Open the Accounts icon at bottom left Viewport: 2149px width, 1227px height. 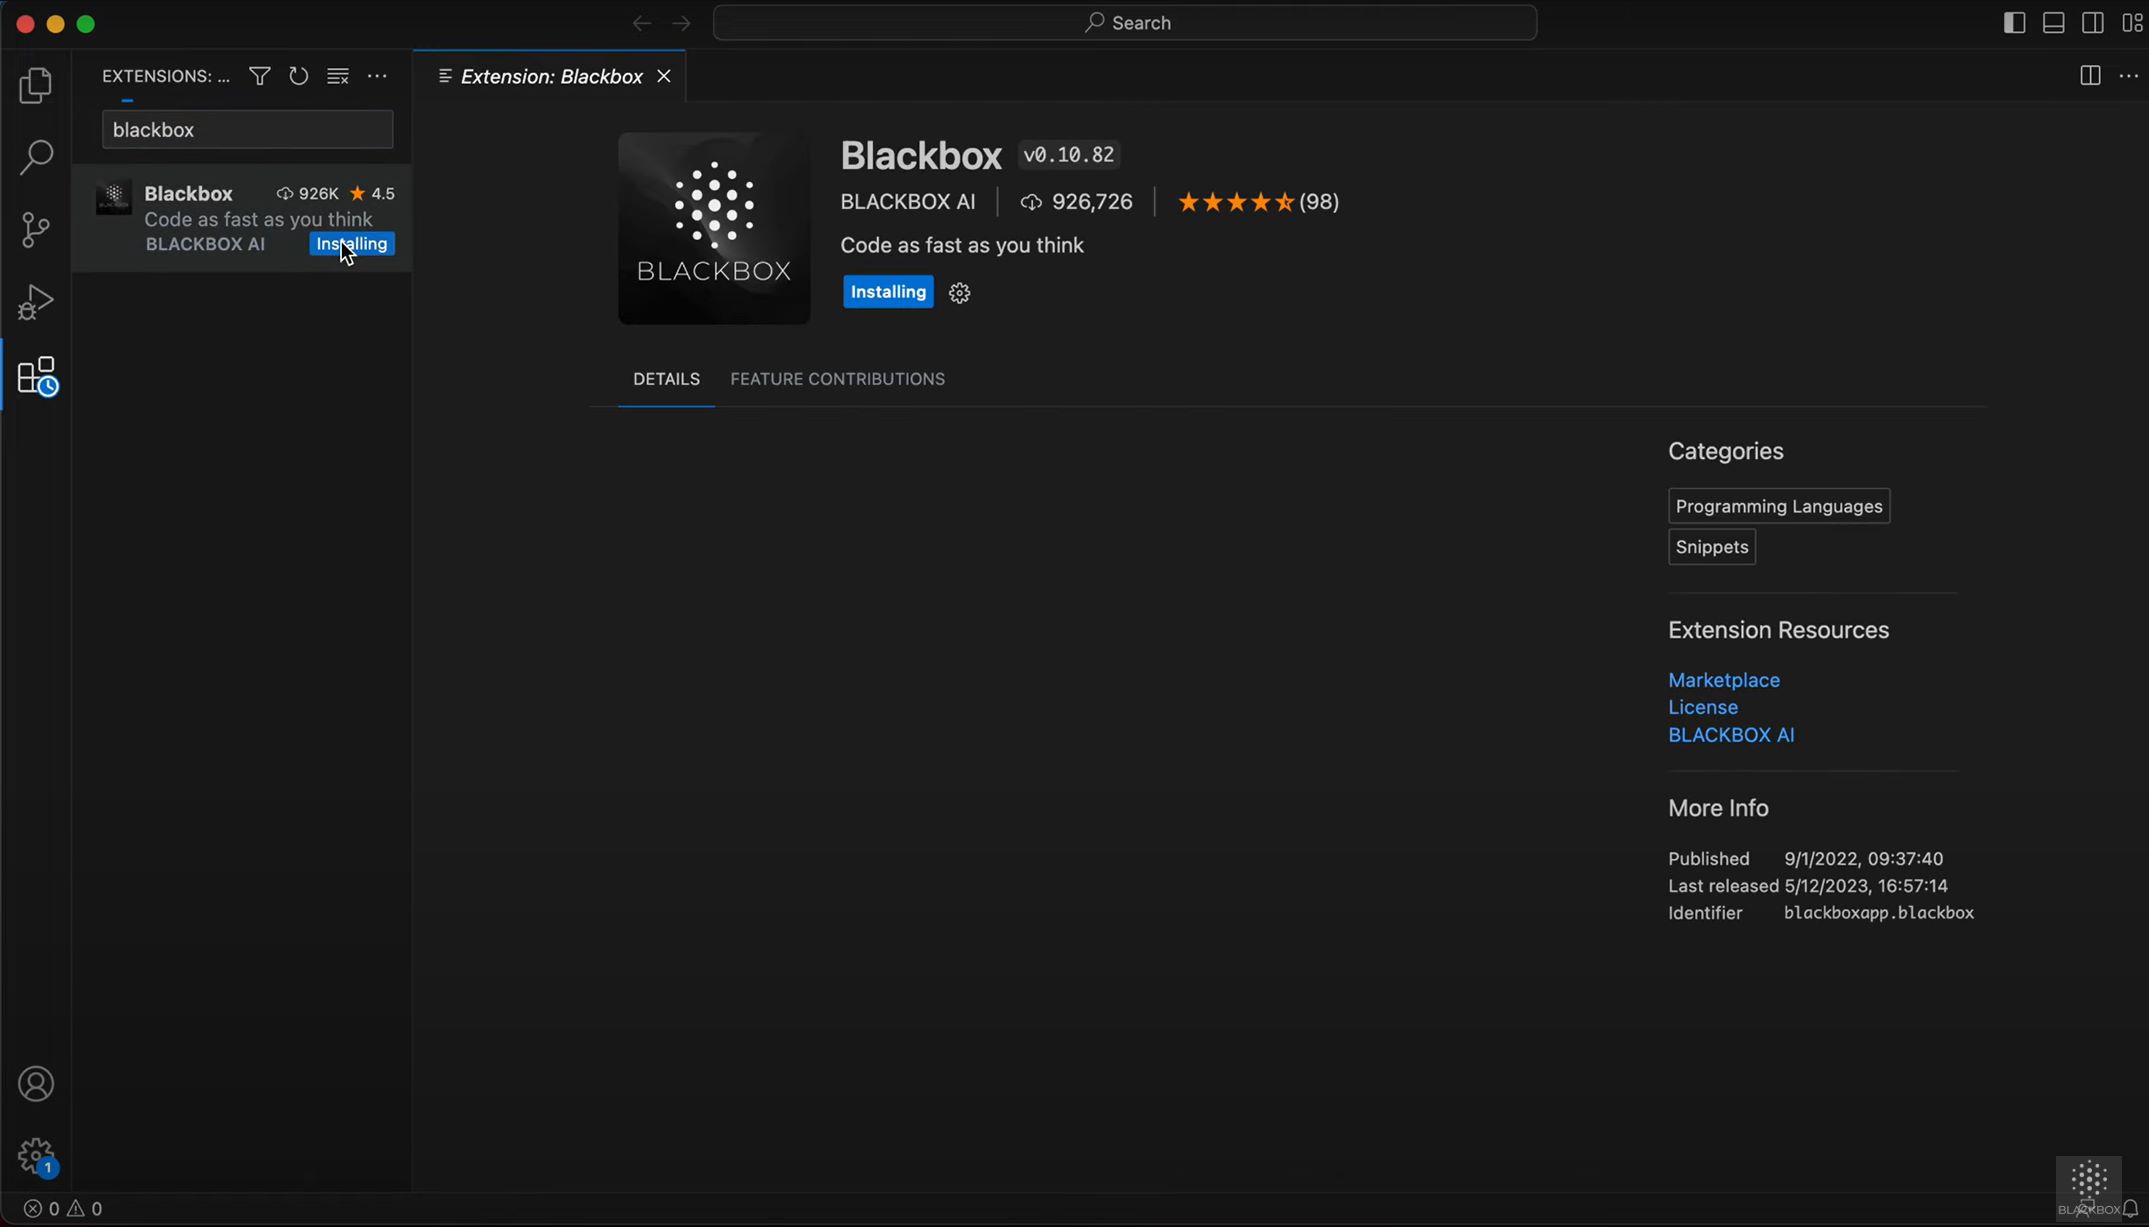click(x=36, y=1083)
